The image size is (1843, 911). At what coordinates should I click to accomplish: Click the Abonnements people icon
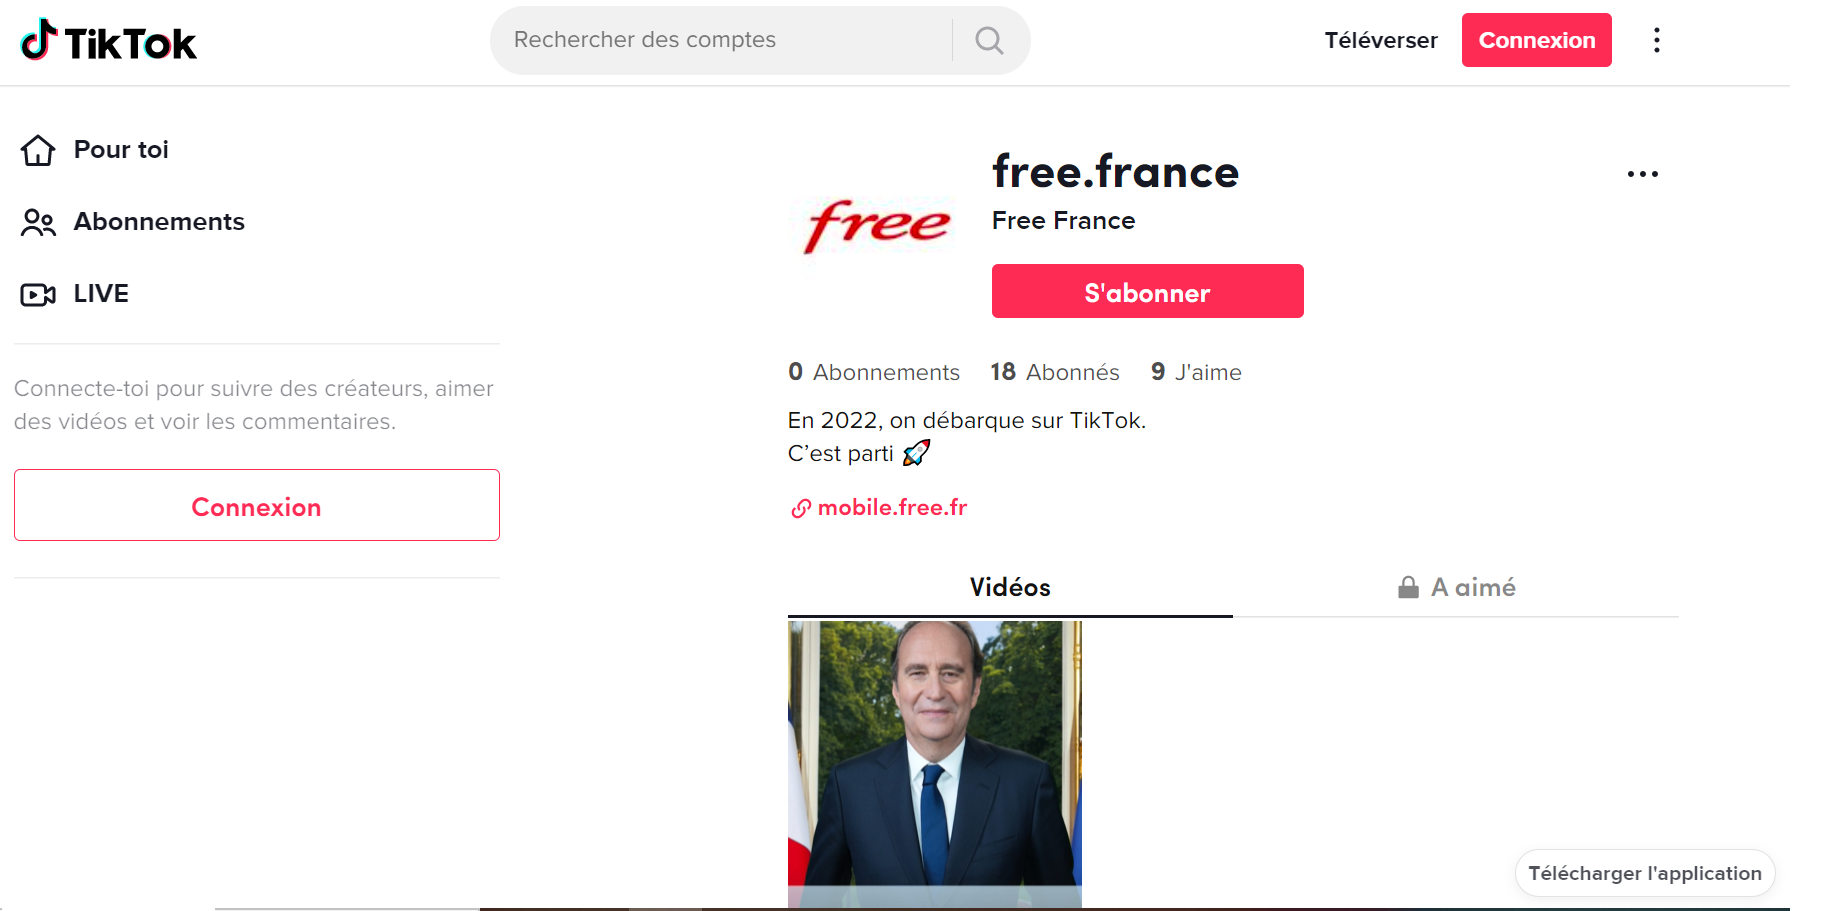click(38, 222)
